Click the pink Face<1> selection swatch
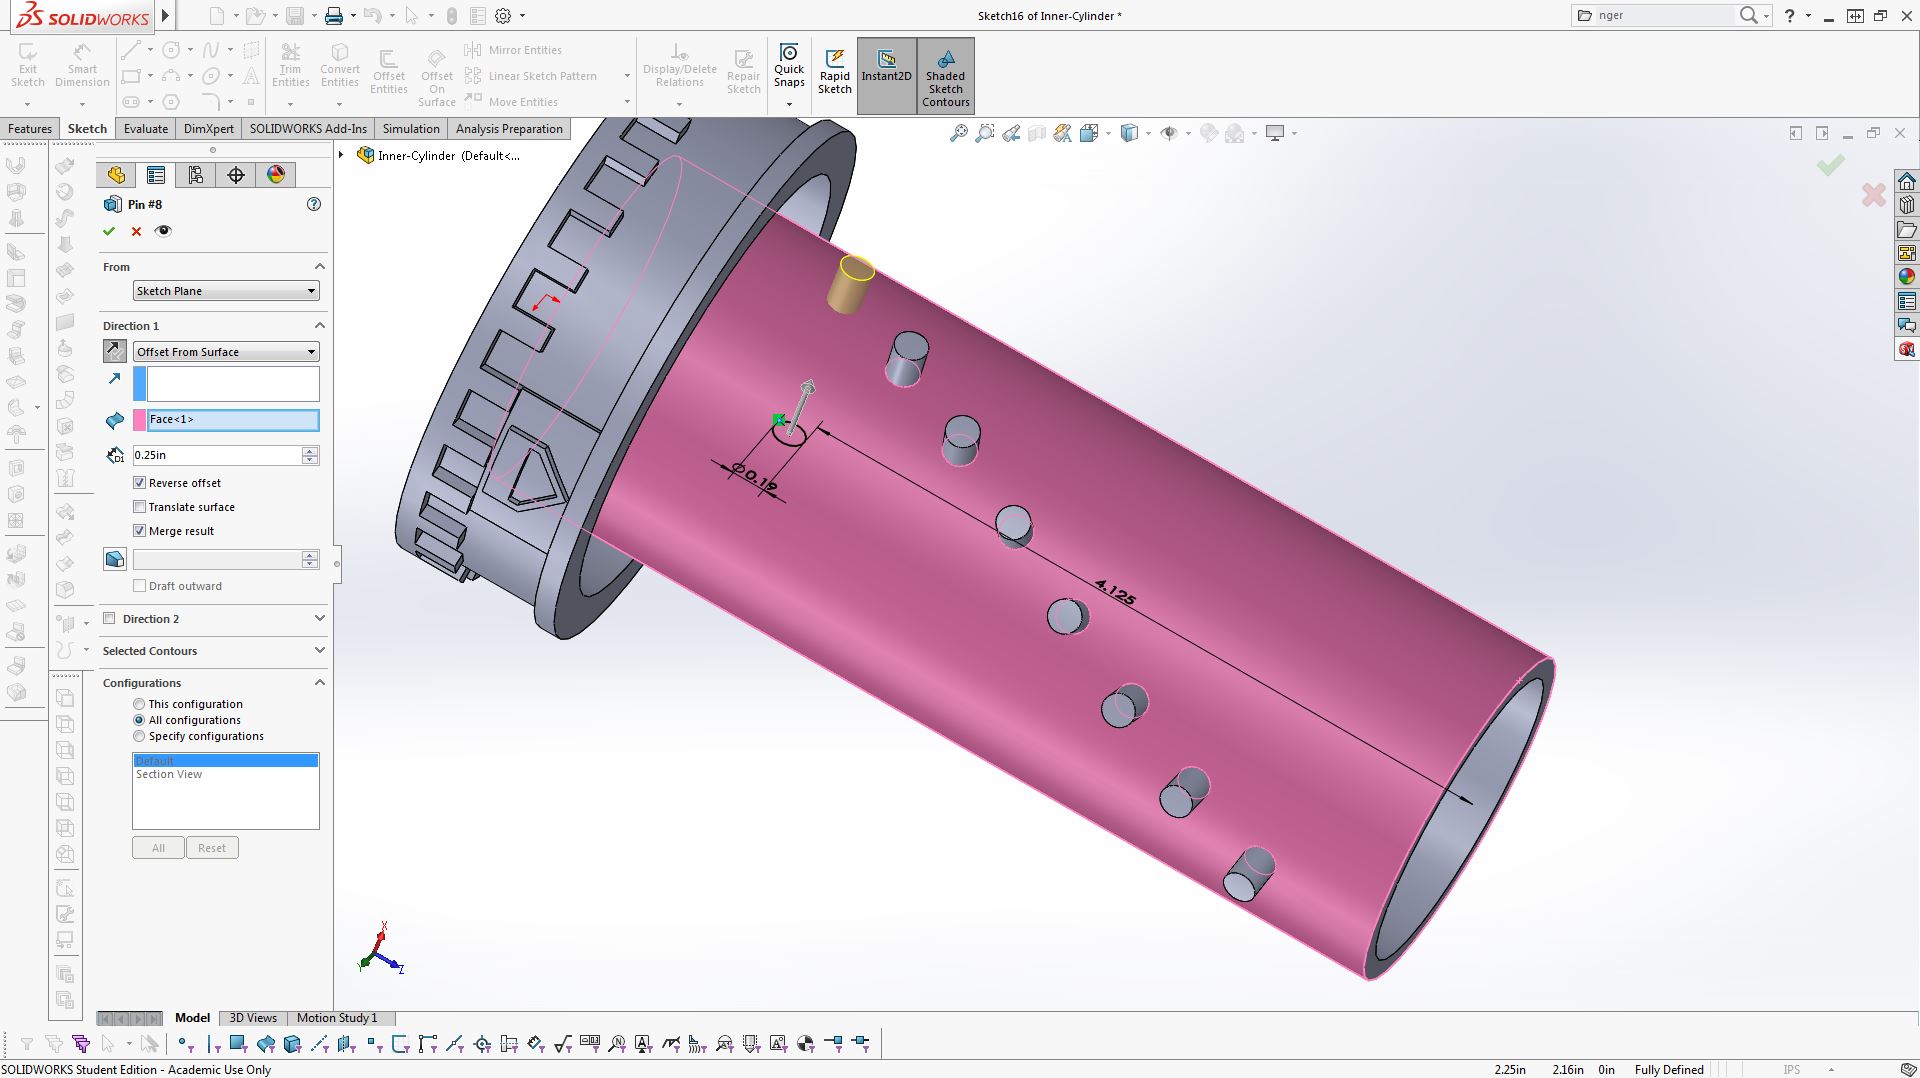 click(139, 420)
